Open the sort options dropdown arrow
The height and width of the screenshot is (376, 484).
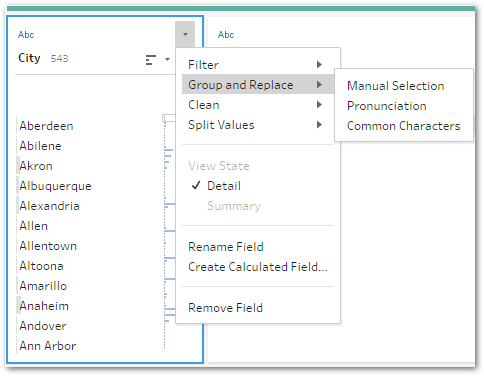(x=167, y=60)
